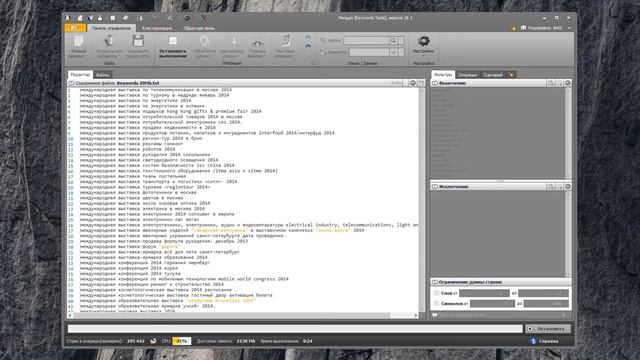Image resolution: width=640 pixels, height=360 pixels.
Task: Focus the Найти search input field
Action: (366, 40)
